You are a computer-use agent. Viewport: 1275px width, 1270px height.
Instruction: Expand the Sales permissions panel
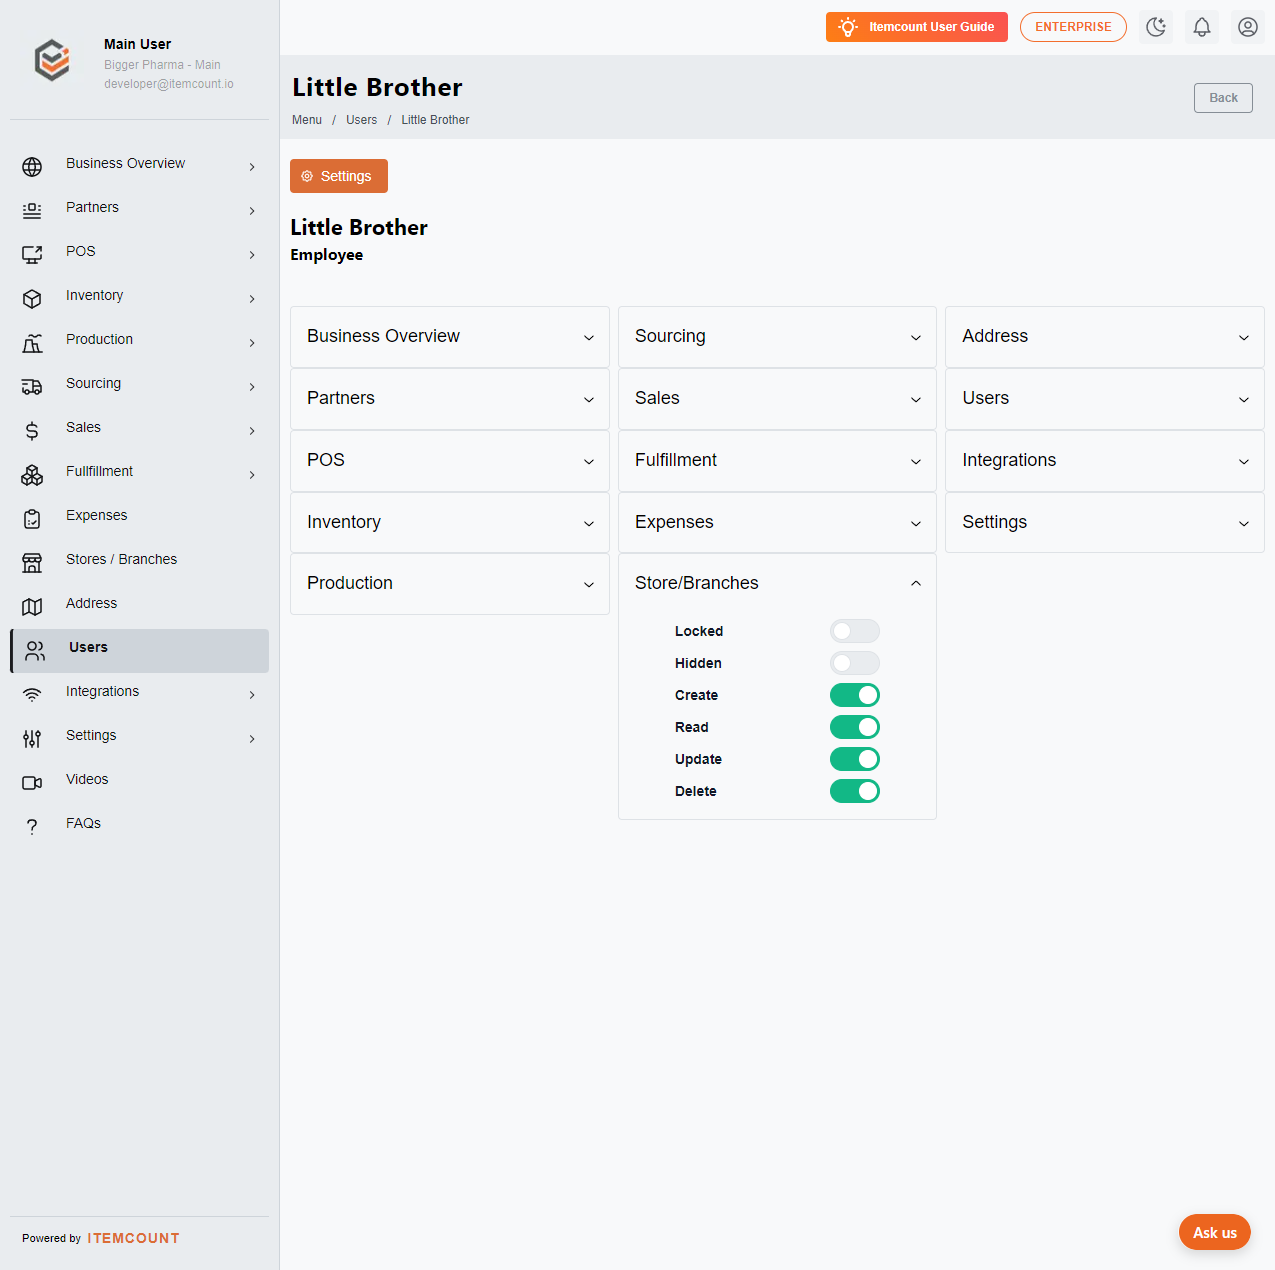[777, 399]
